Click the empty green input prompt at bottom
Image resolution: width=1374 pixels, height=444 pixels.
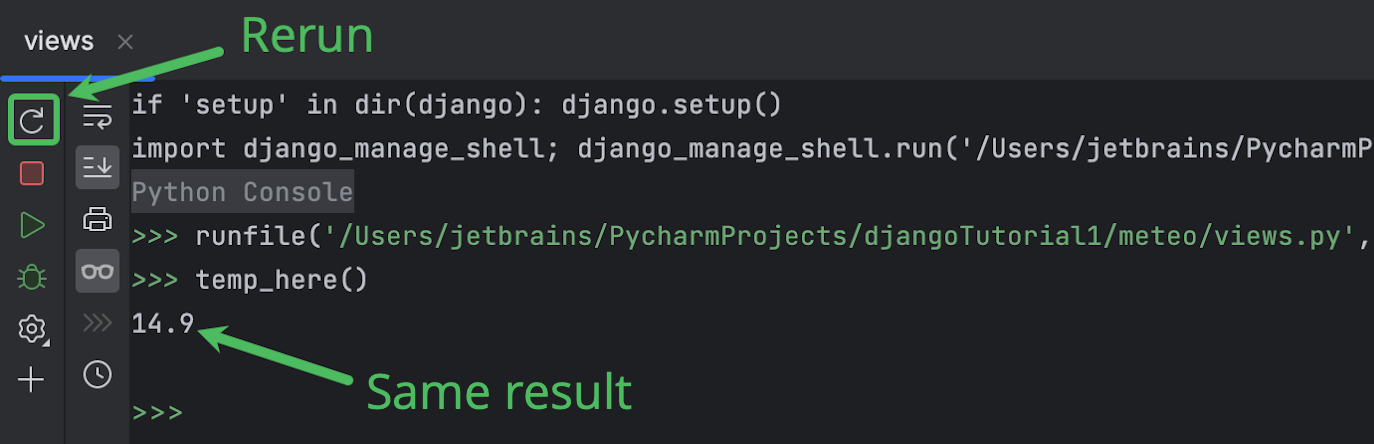point(157,412)
